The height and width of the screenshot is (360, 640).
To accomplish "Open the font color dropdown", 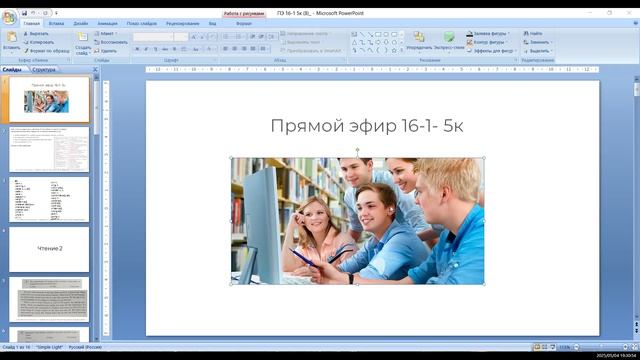I will 211,49.
